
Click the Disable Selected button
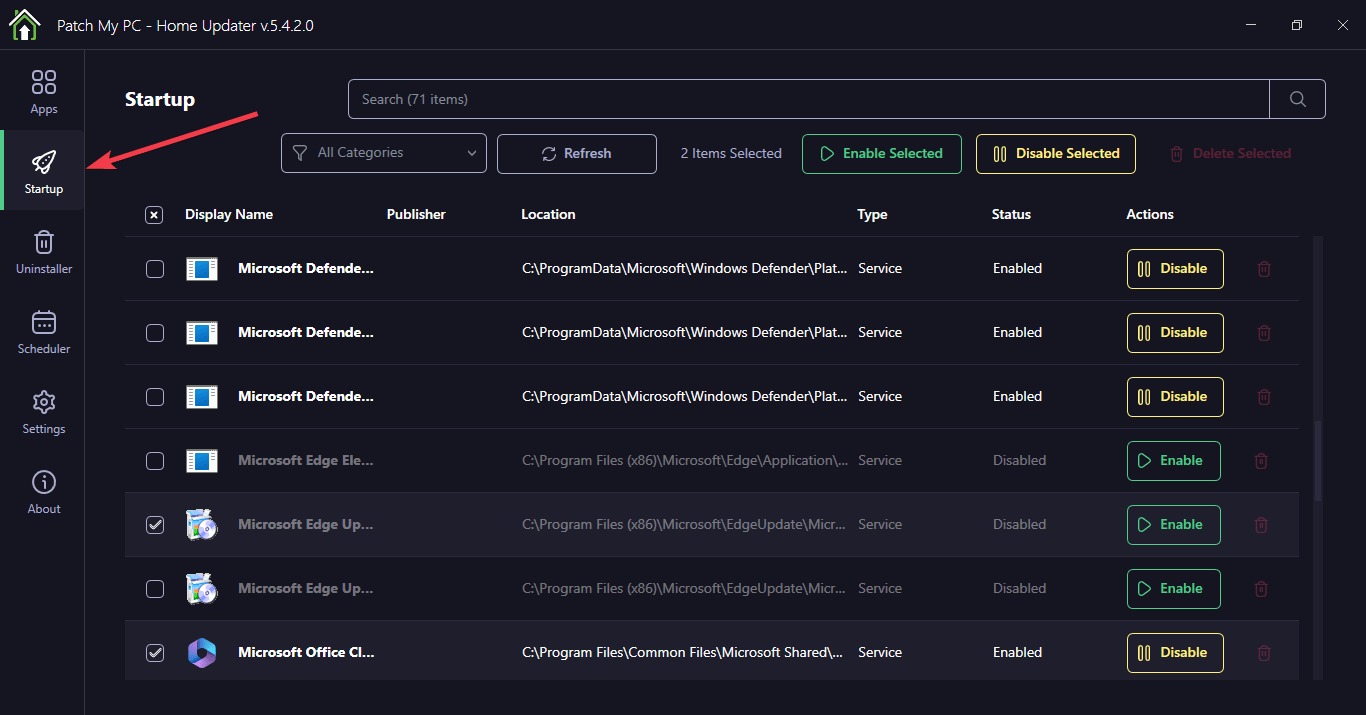[1055, 154]
